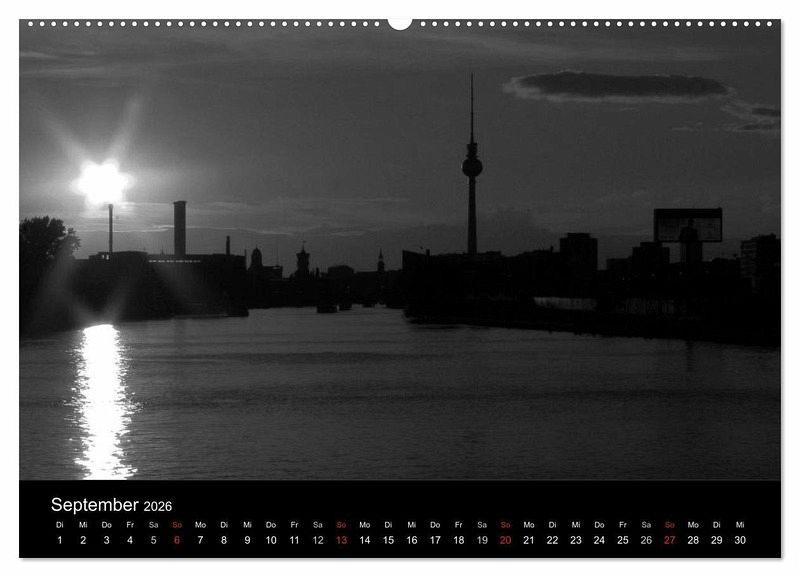The width and height of the screenshot is (800, 577).
Task: Click the red 'So' label above day 20
Action: (506, 525)
